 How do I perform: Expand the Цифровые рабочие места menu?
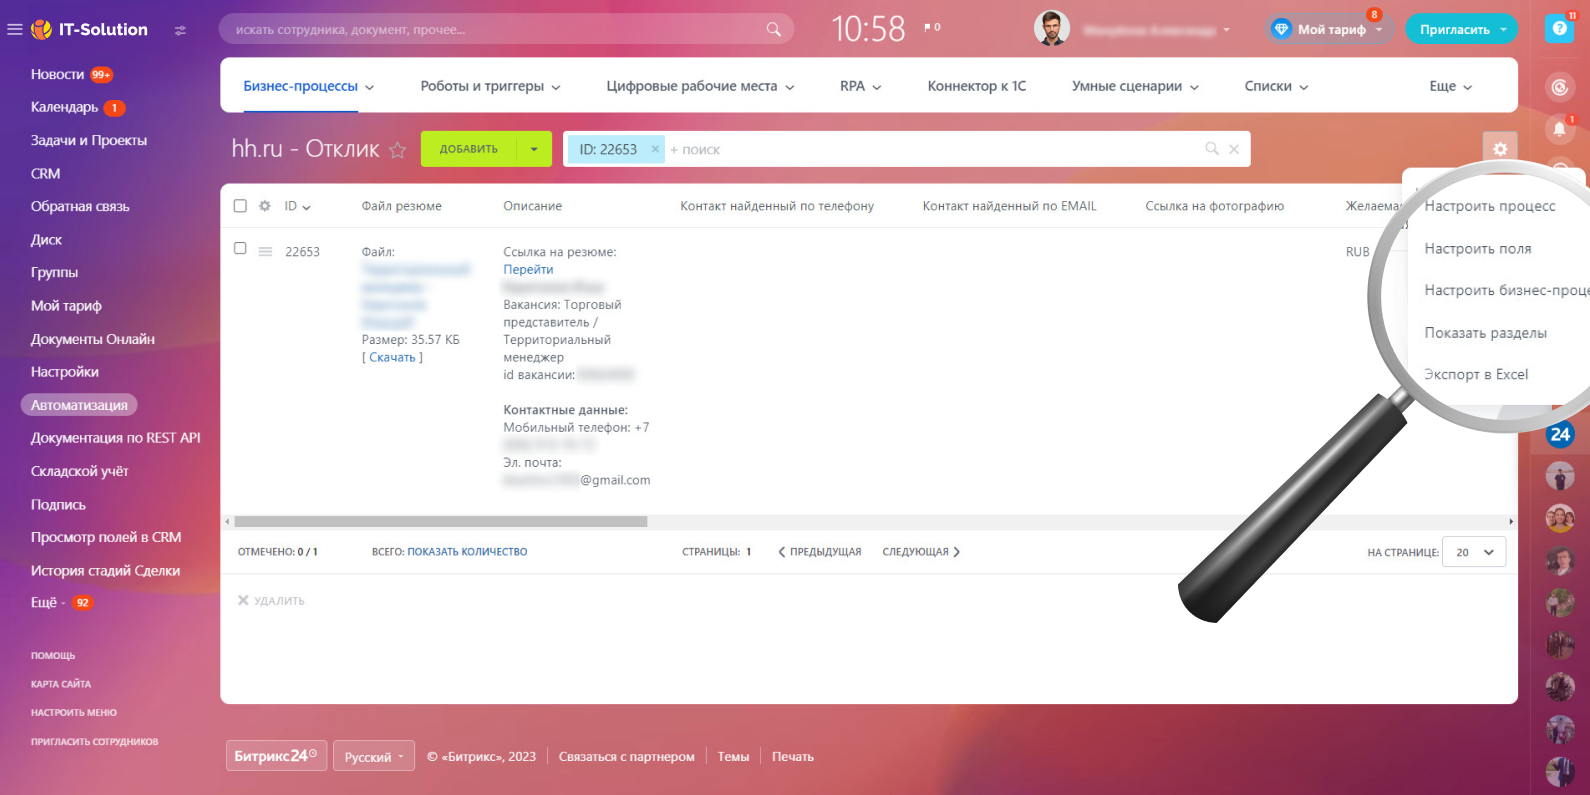pyautogui.click(x=700, y=86)
